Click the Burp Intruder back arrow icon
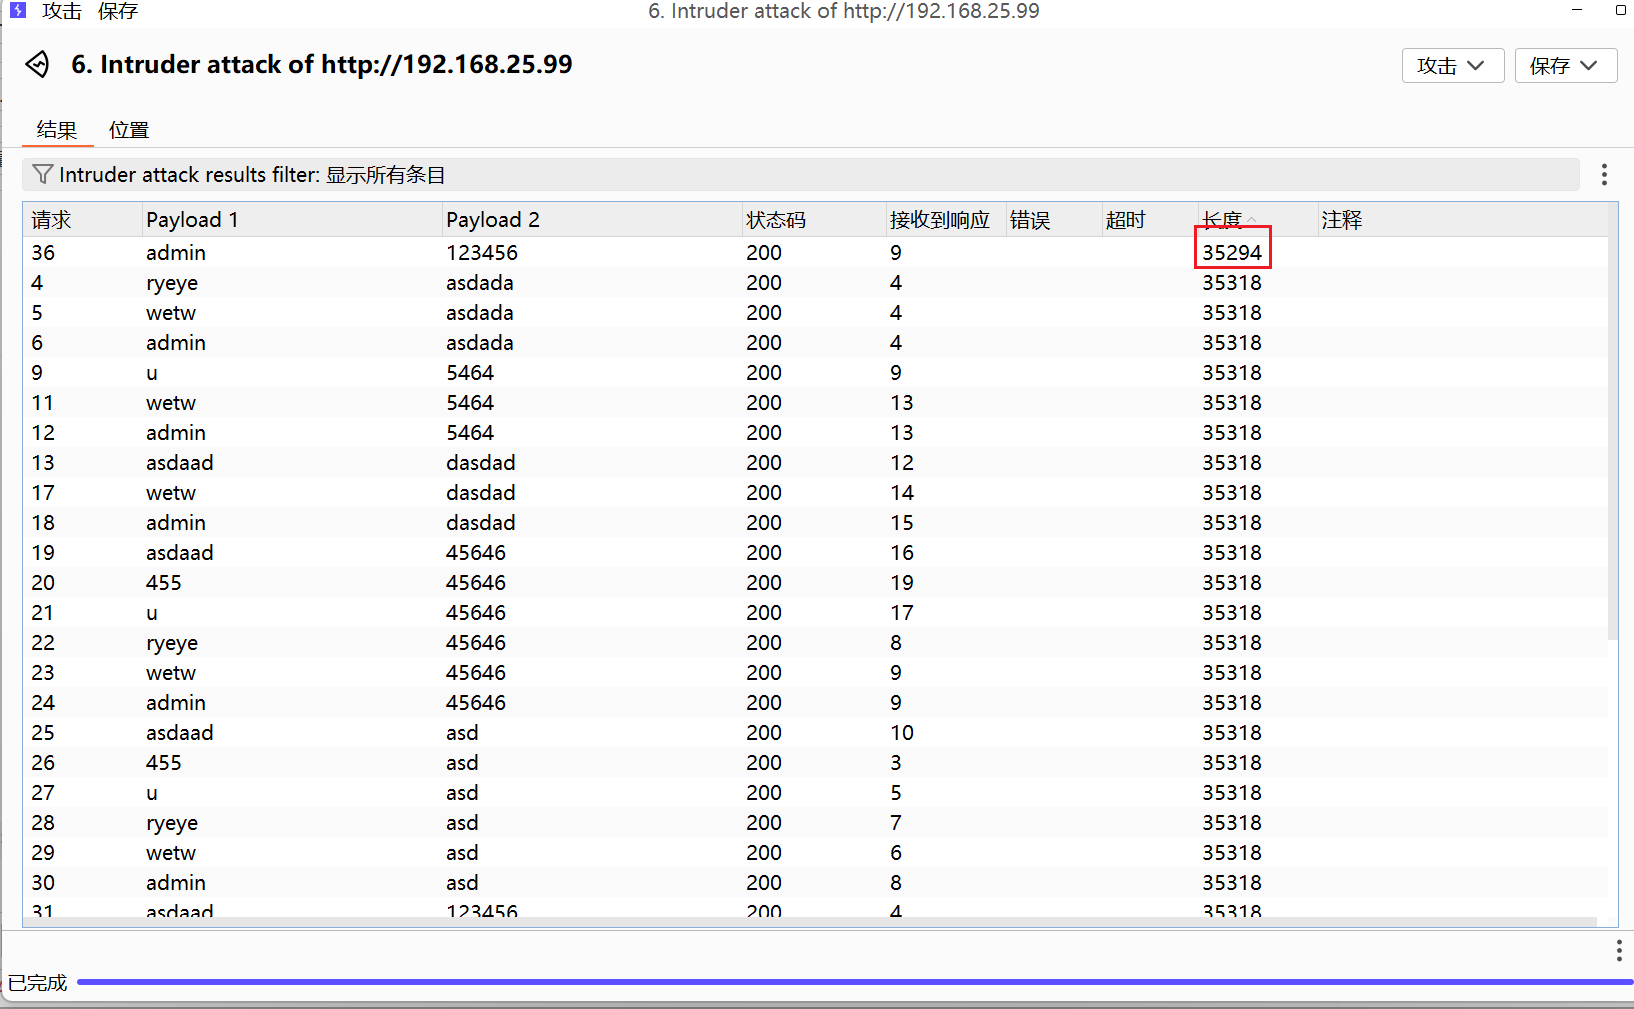This screenshot has width=1634, height=1009. [x=37, y=65]
